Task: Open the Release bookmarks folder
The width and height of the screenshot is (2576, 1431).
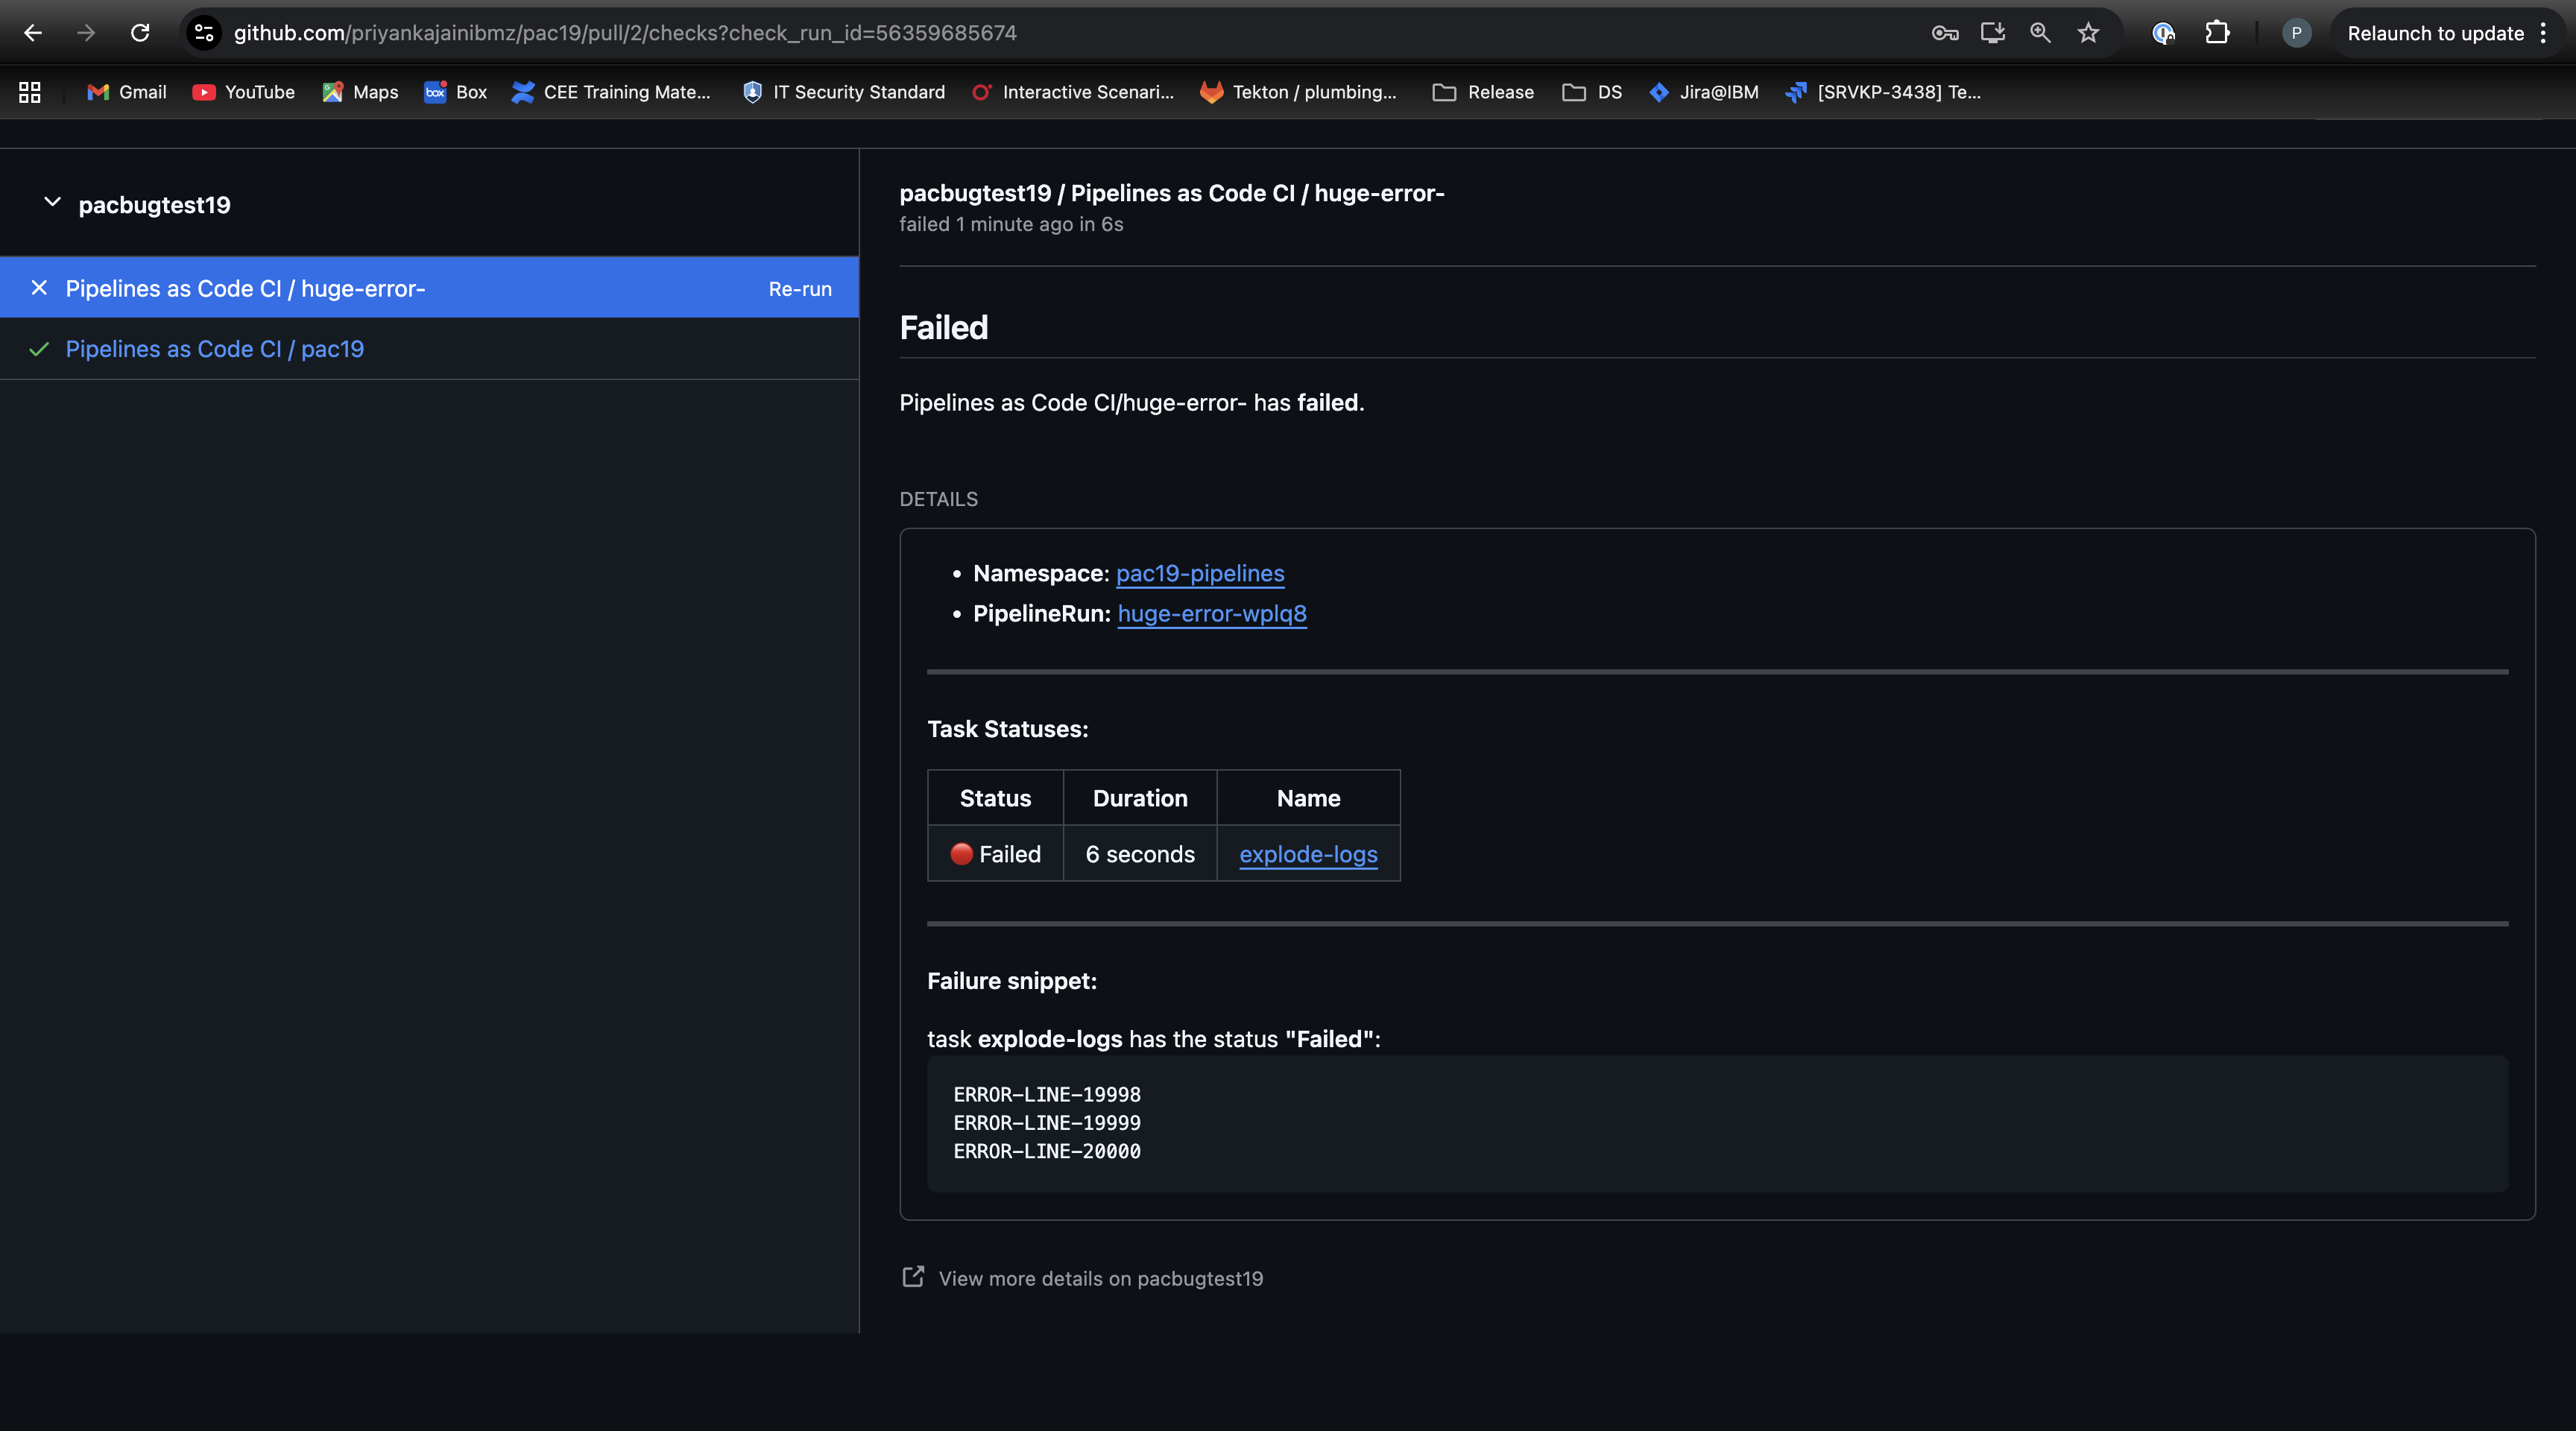Action: click(x=1483, y=92)
